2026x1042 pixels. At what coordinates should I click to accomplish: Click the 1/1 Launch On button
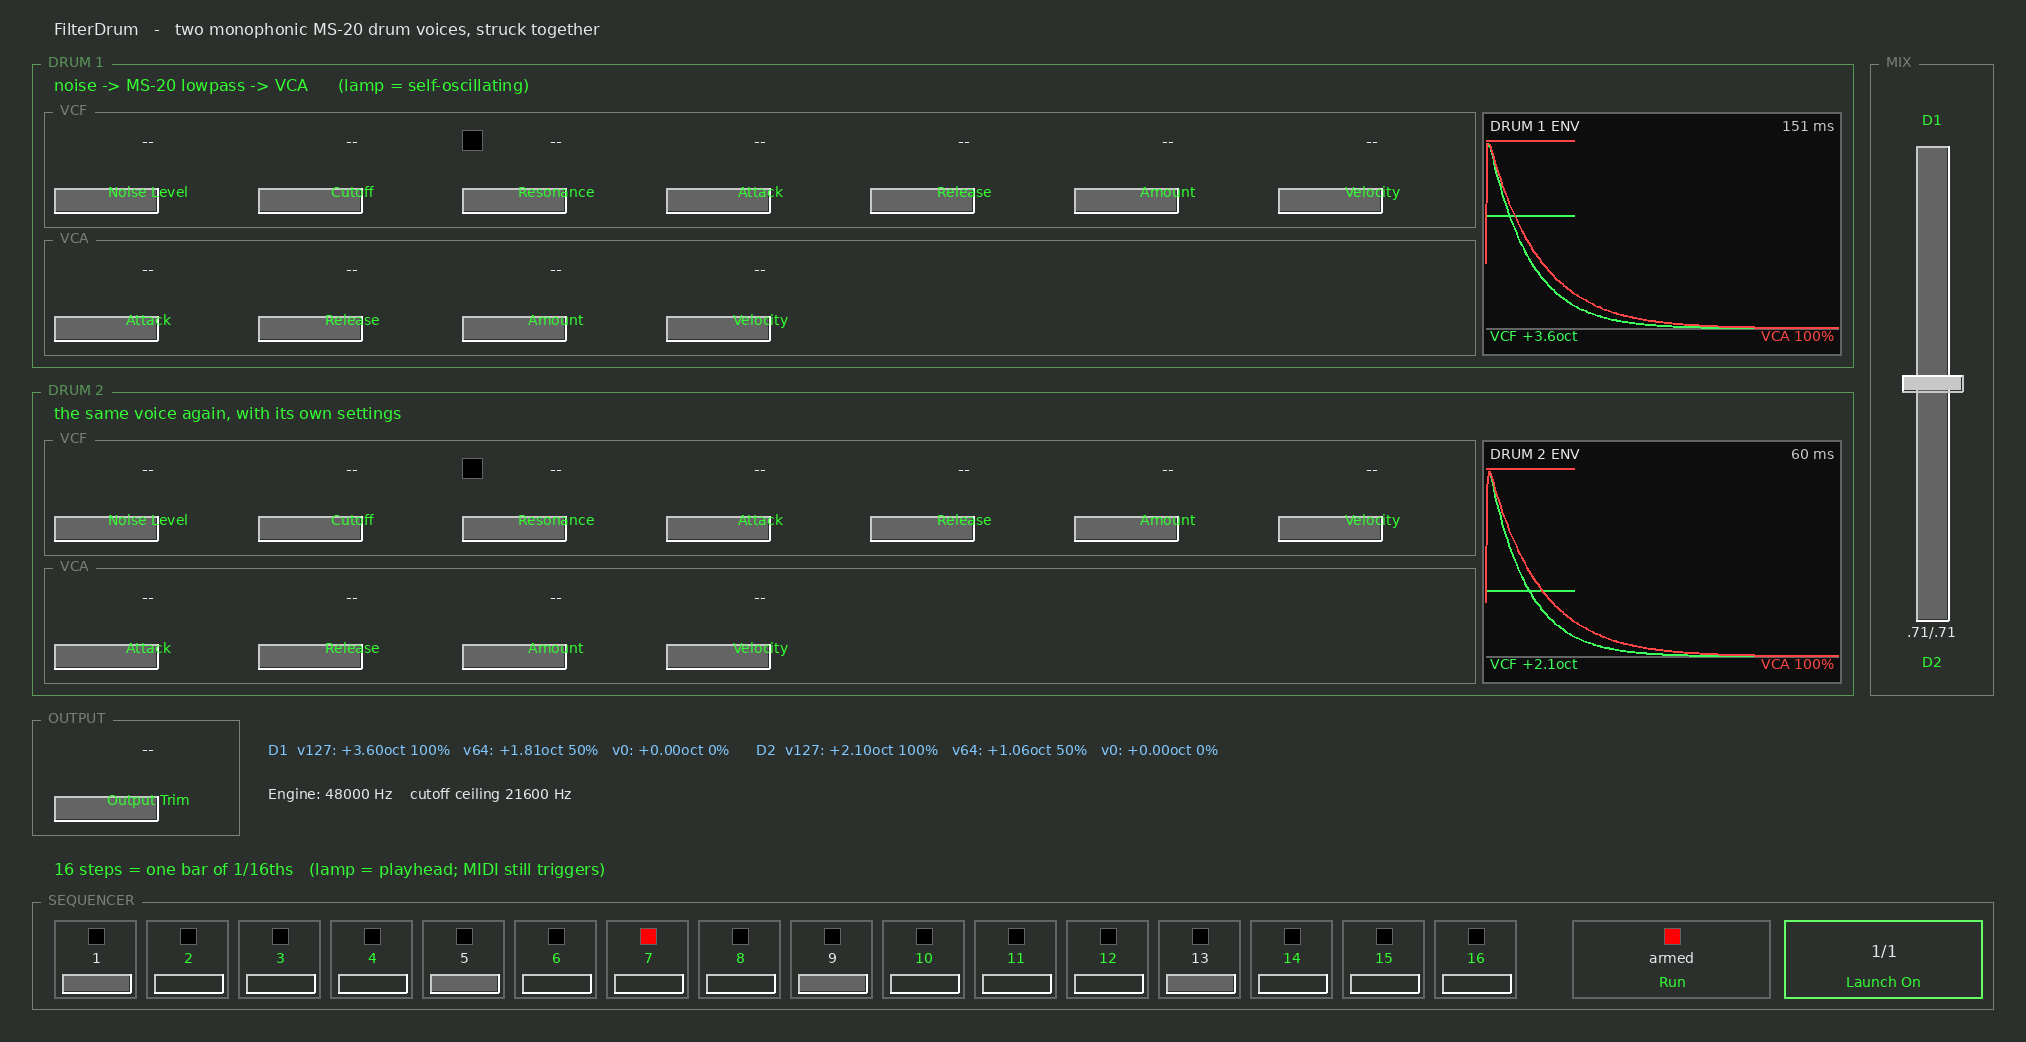1883,959
